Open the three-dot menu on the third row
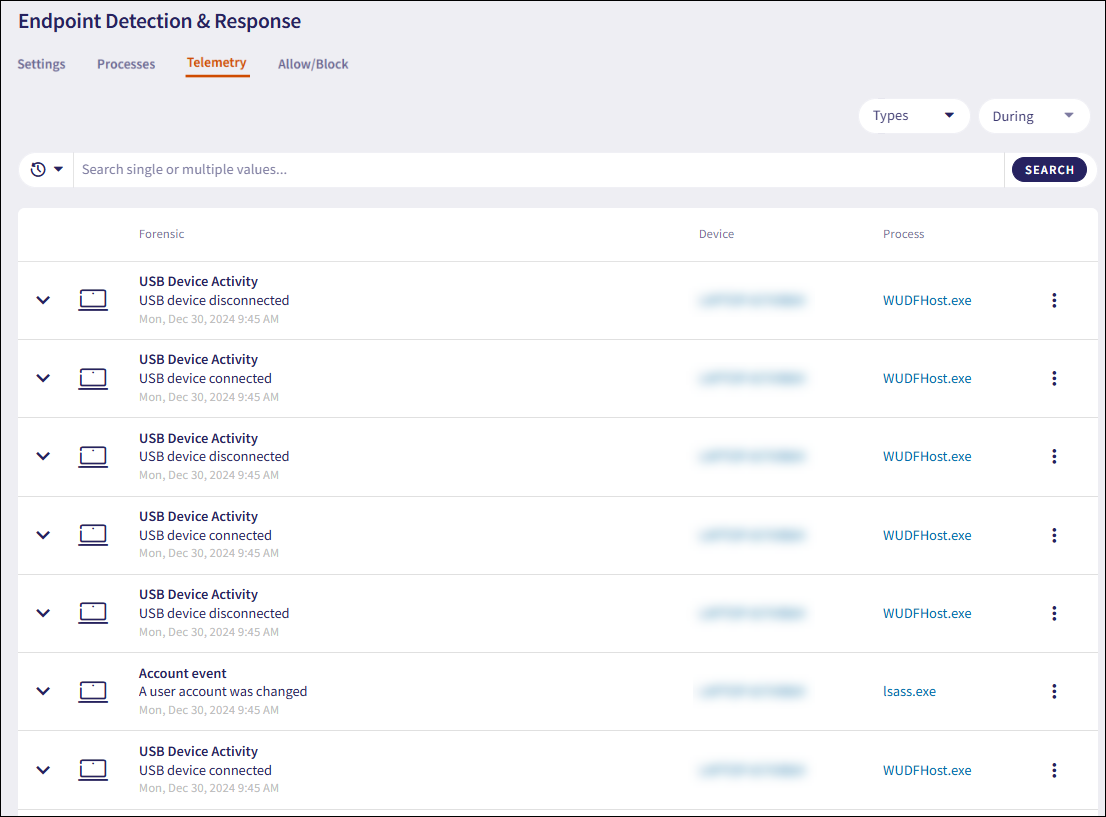The height and width of the screenshot is (817, 1106). click(x=1054, y=456)
